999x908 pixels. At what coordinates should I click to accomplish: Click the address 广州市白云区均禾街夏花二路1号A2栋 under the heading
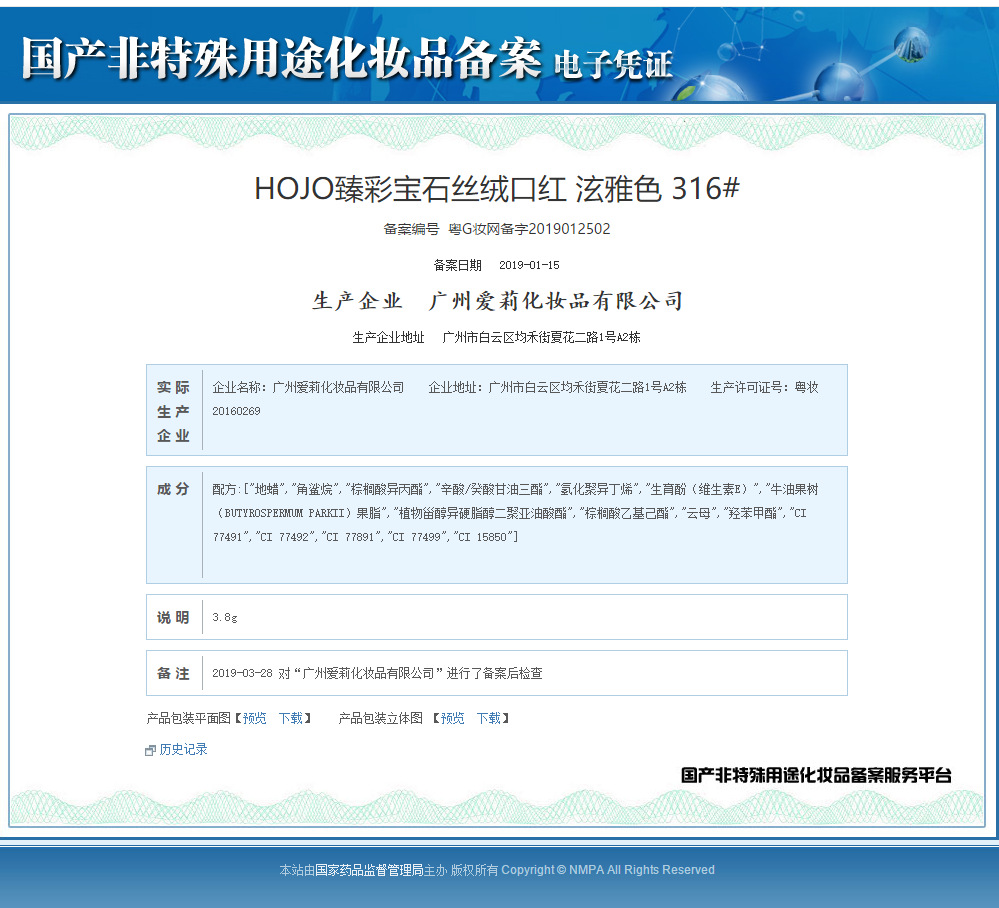click(541, 337)
